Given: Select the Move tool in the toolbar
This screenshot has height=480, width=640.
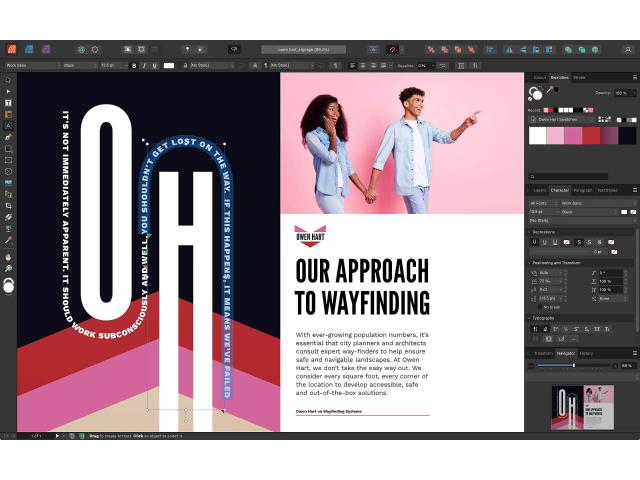Looking at the screenshot, I should pos(8,80).
